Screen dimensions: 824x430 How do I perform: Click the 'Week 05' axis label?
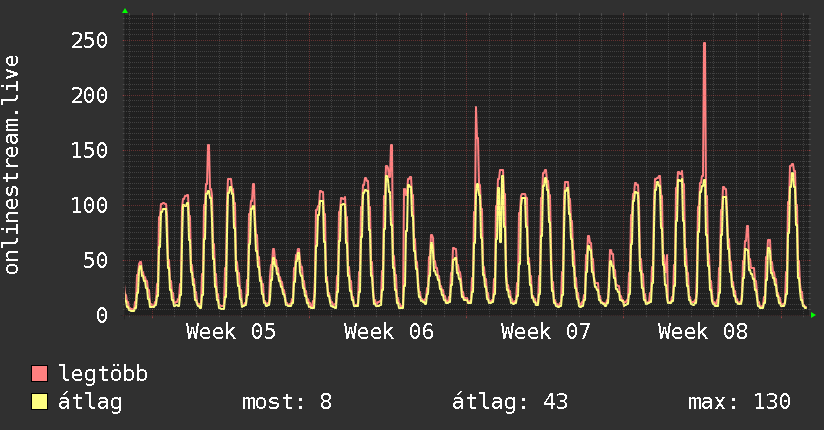(x=231, y=332)
